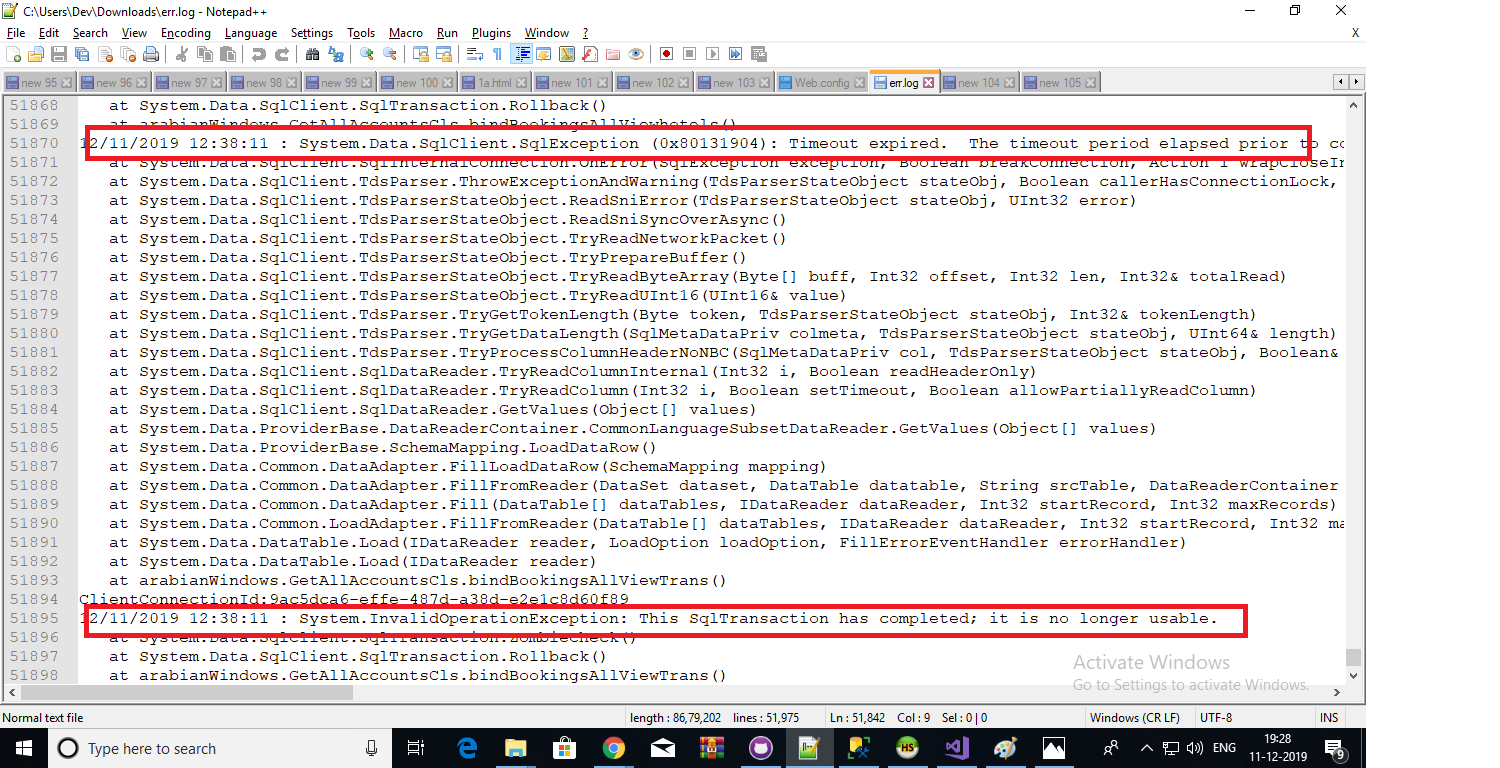1500x768 pixels.
Task: Open the Encoding menu
Action: (x=185, y=33)
